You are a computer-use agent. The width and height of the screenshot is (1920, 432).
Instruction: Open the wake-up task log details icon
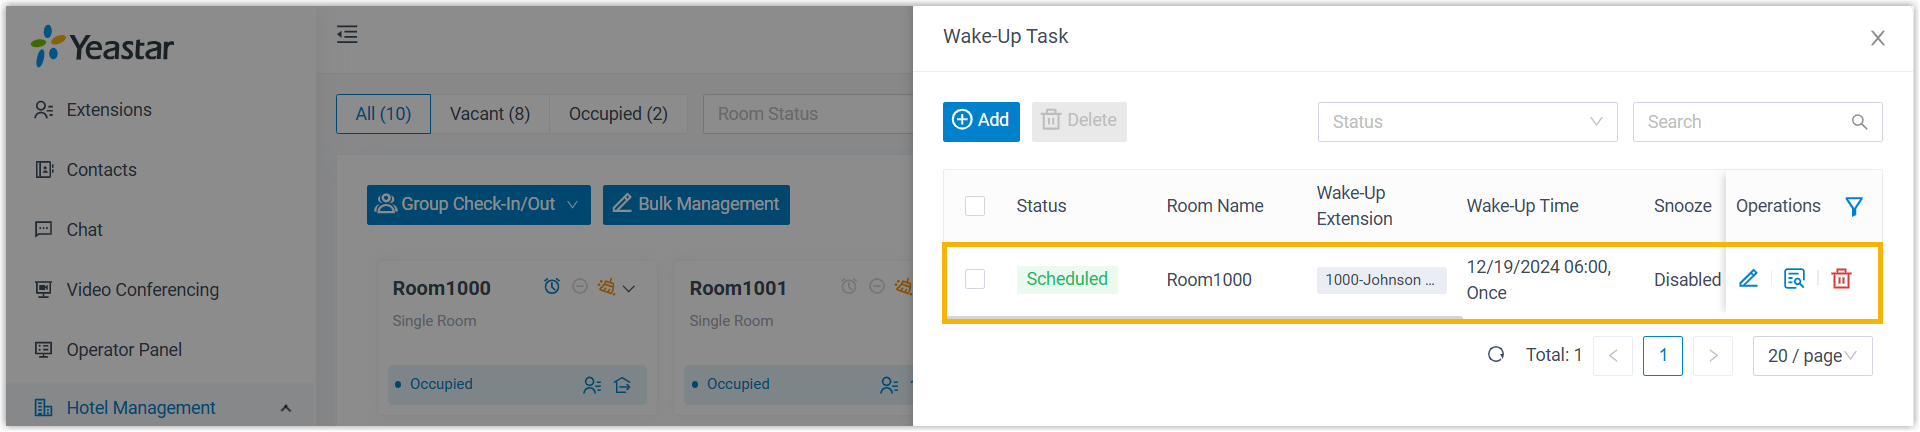[1794, 279]
